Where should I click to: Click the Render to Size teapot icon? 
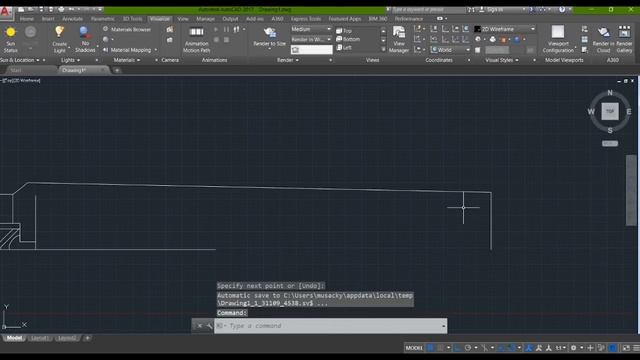click(x=269, y=32)
